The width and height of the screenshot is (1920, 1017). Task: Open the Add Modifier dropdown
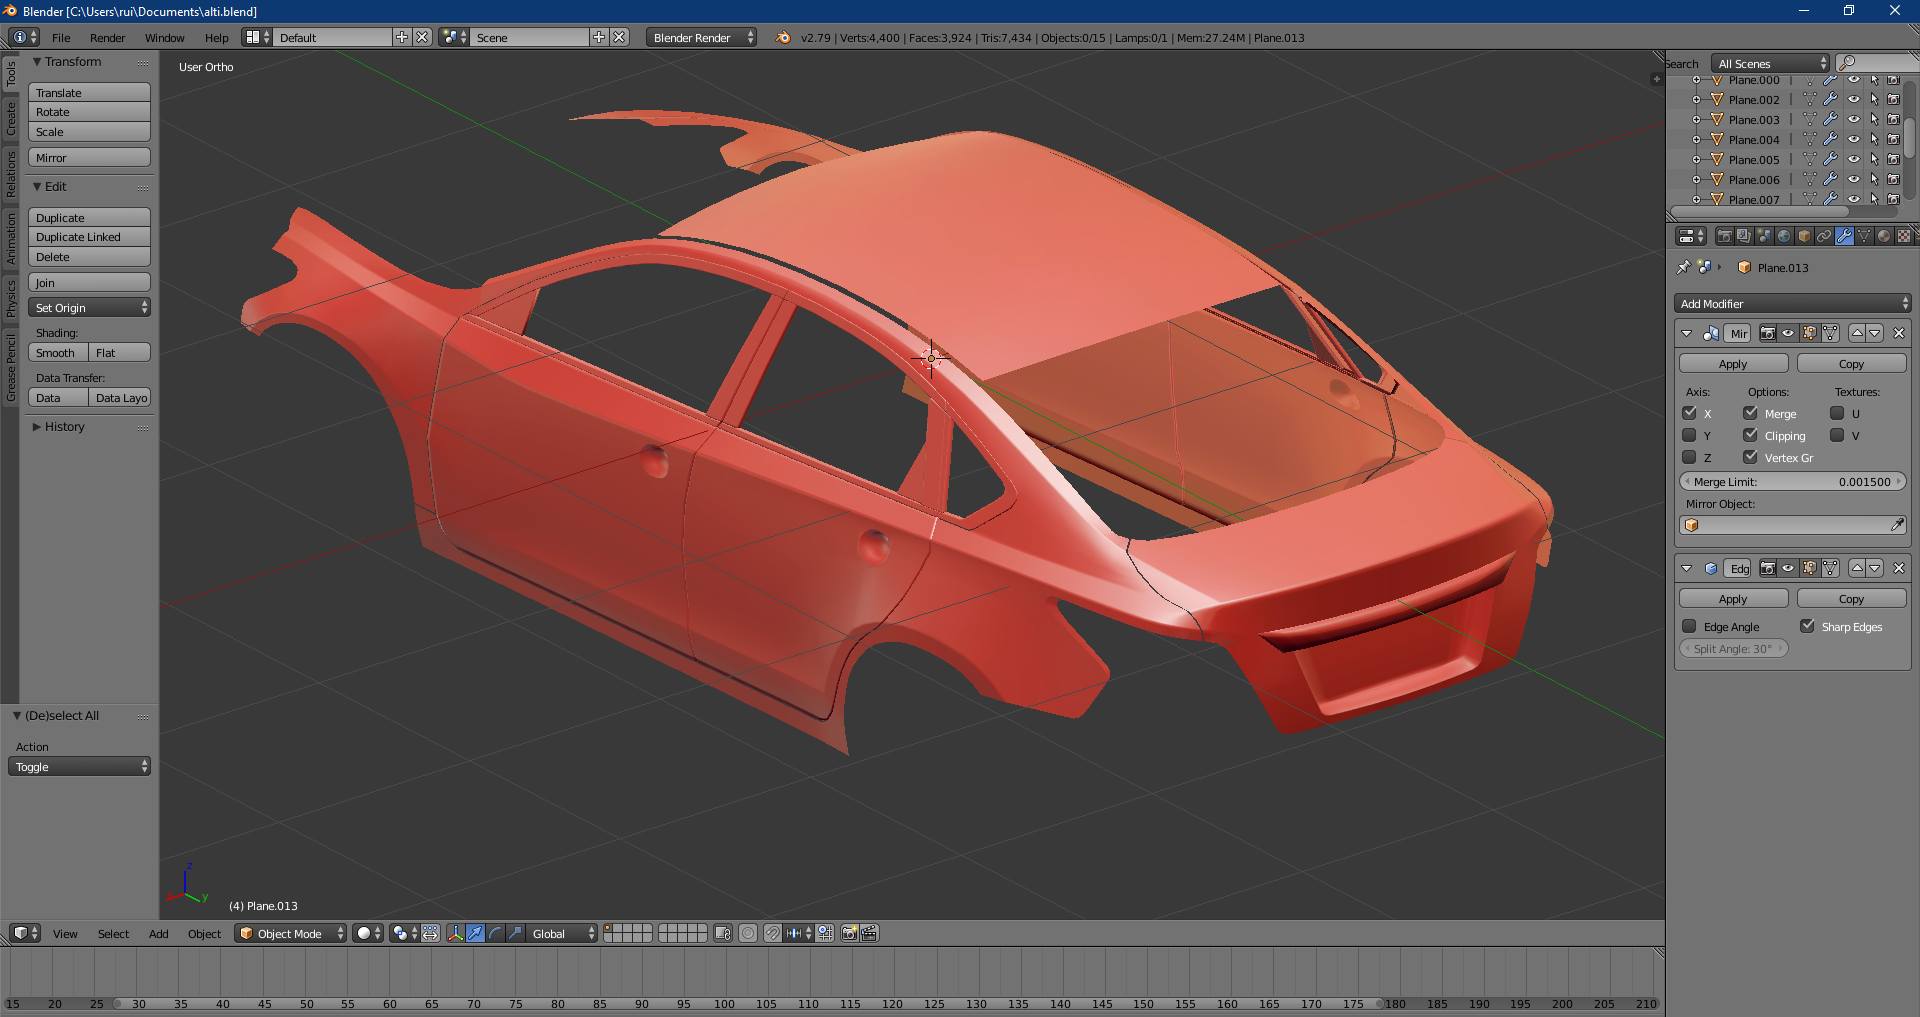pyautogui.click(x=1792, y=304)
